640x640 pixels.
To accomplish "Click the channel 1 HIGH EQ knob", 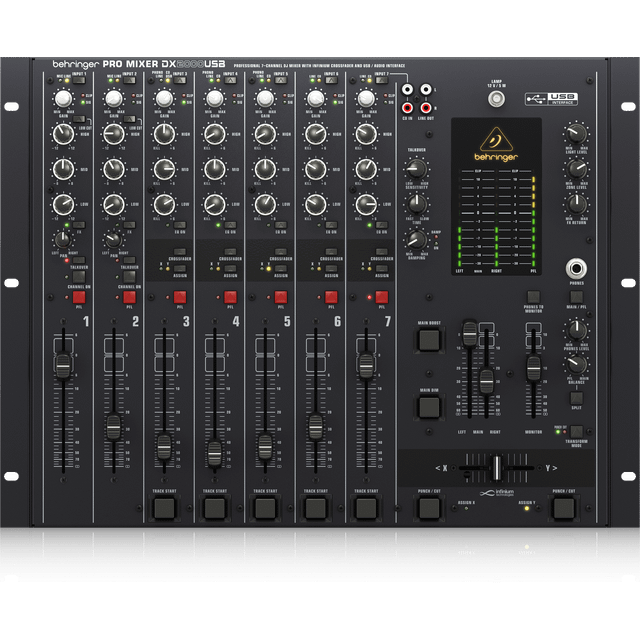I will pos(63,134).
